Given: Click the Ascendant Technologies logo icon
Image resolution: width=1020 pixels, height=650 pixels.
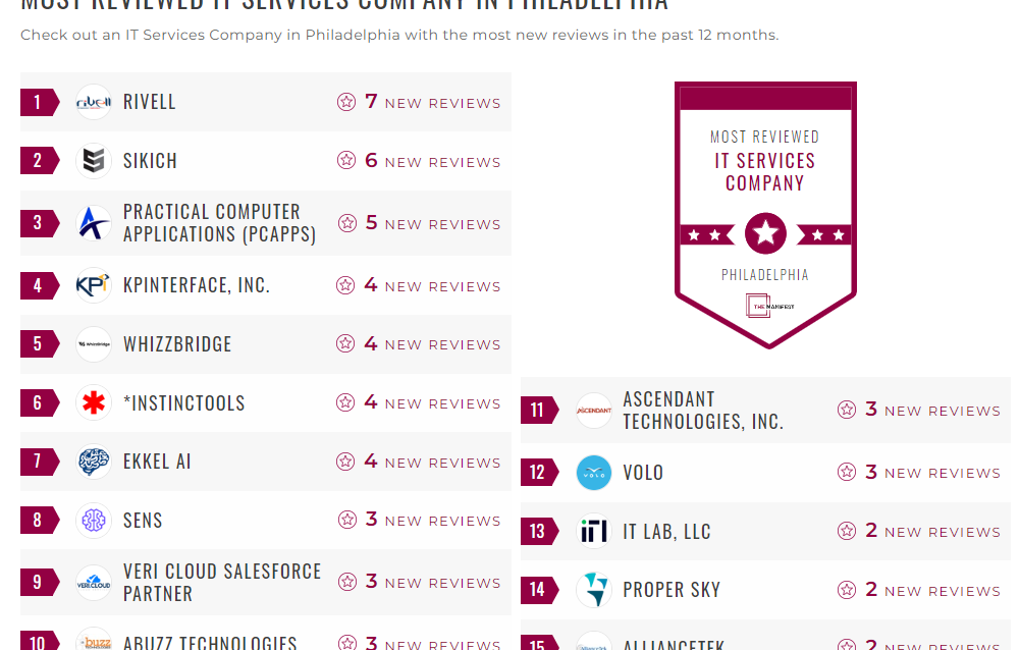Looking at the screenshot, I should coord(593,410).
